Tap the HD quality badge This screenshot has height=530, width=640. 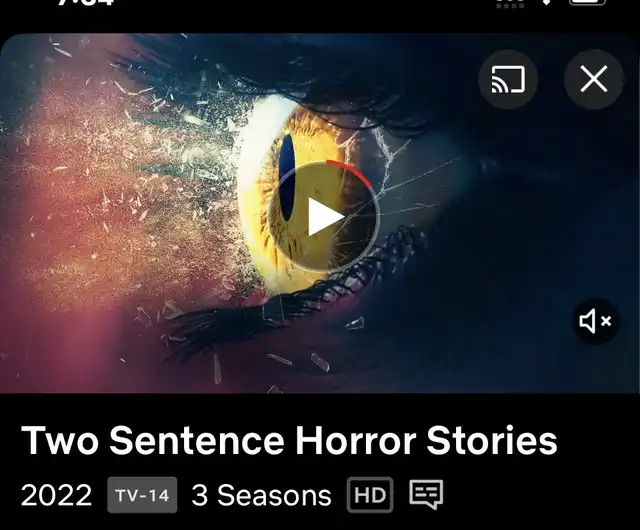click(370, 495)
